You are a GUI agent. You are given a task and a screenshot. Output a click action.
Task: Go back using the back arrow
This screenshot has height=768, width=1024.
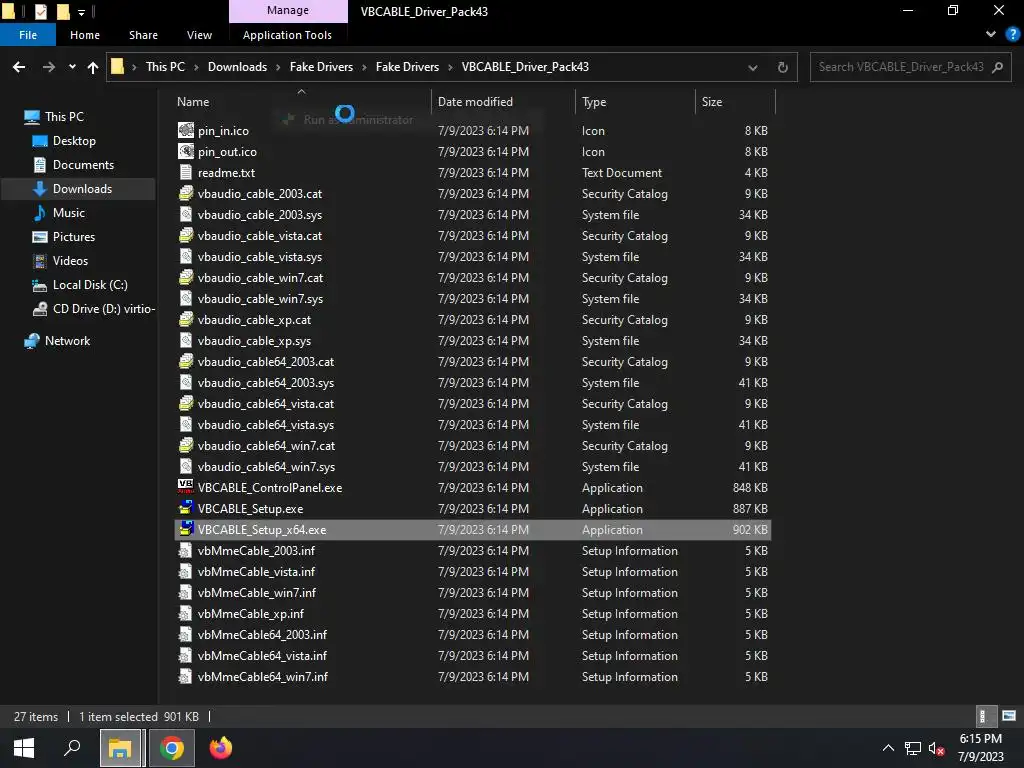[x=19, y=67]
